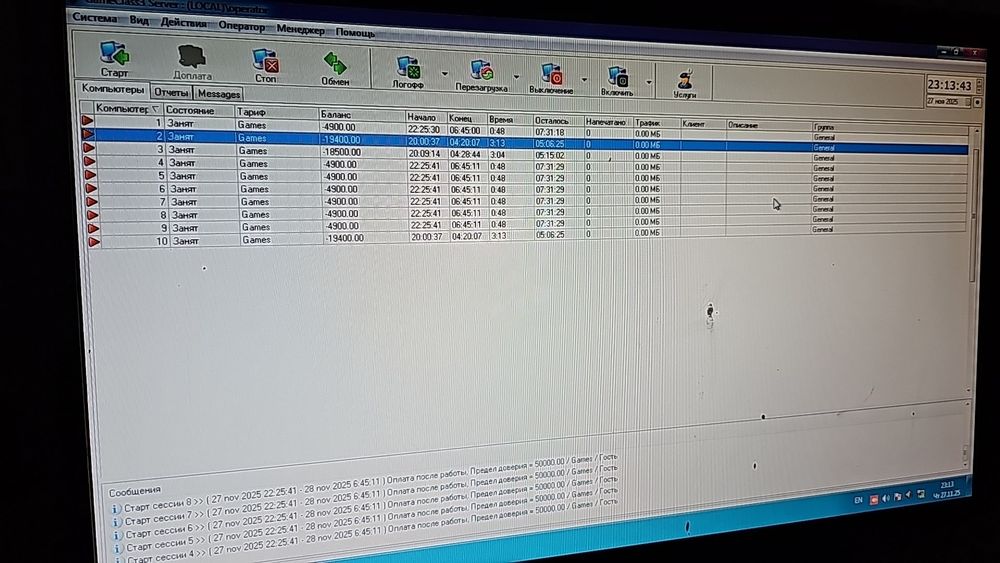Click the red tray icon near EN
The height and width of the screenshot is (563, 1000).
pos(874,499)
